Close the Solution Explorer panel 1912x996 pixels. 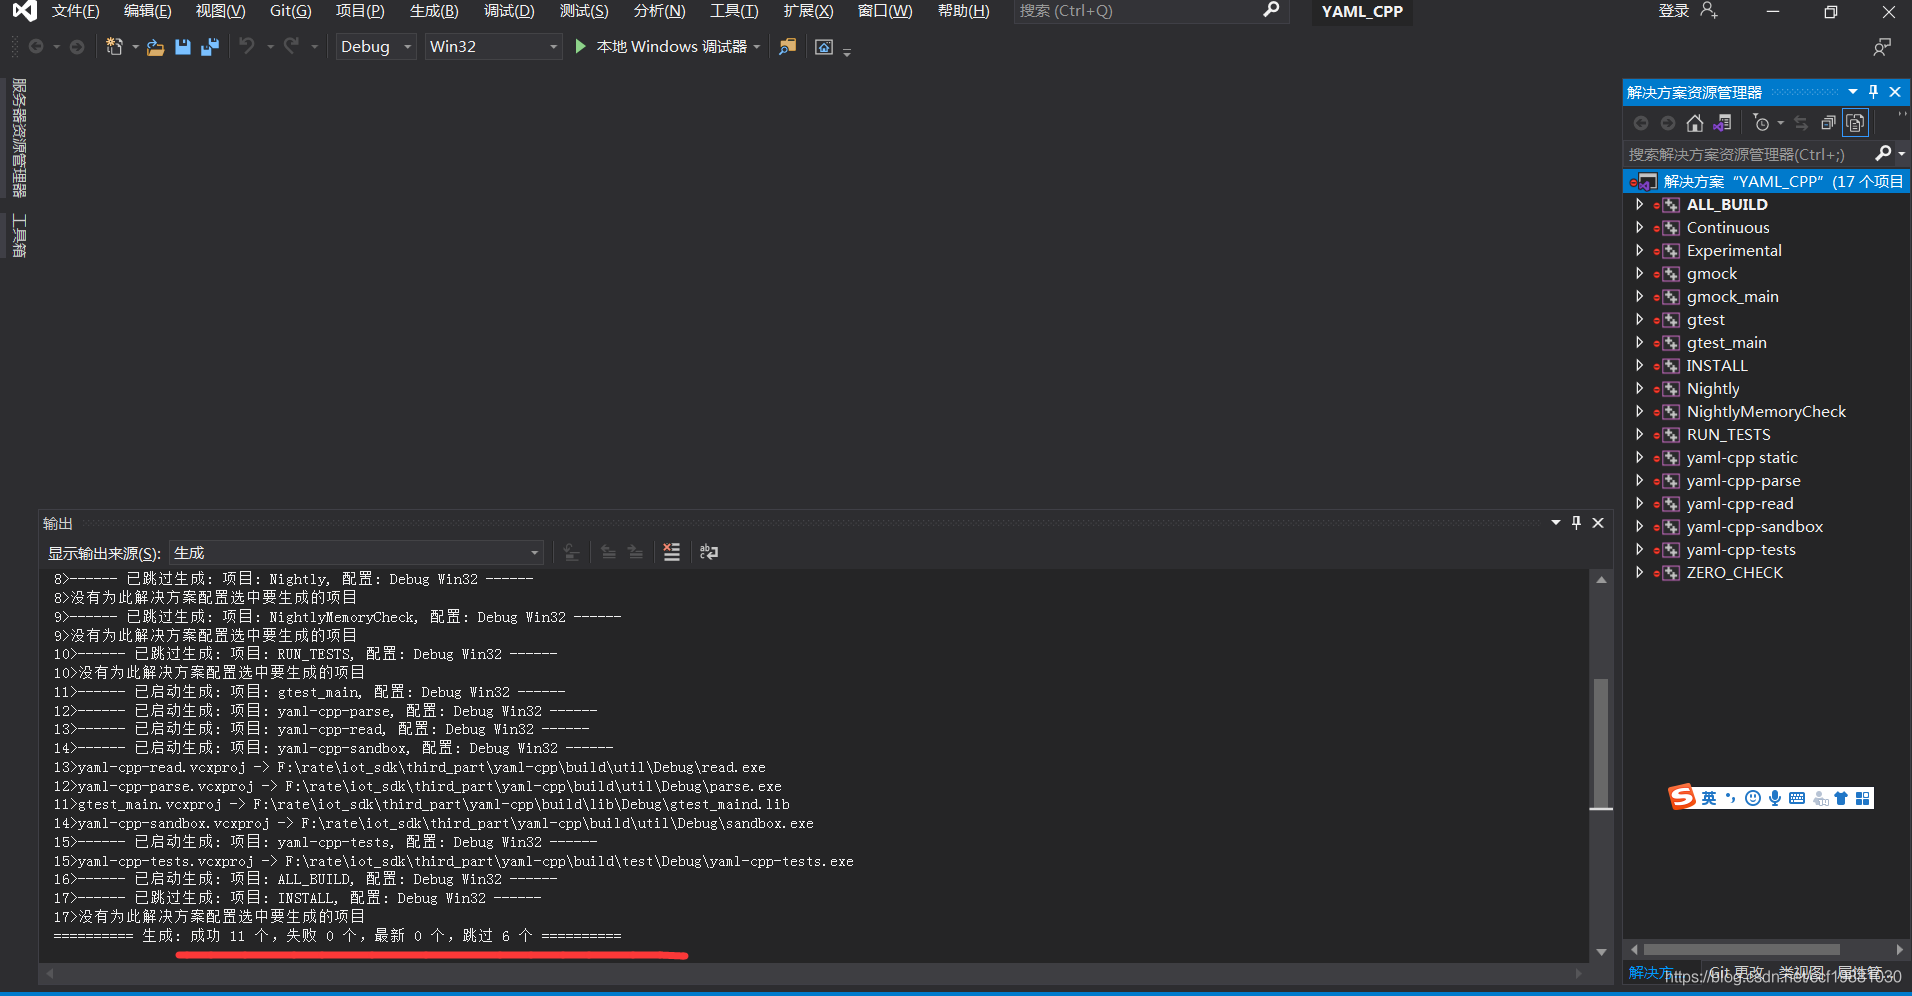[1895, 91]
